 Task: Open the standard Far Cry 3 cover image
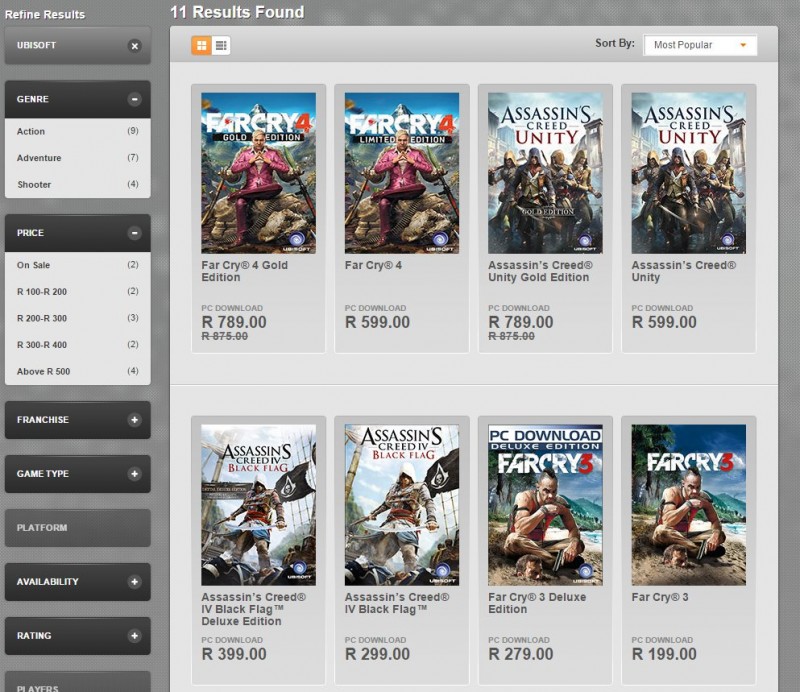(689, 505)
